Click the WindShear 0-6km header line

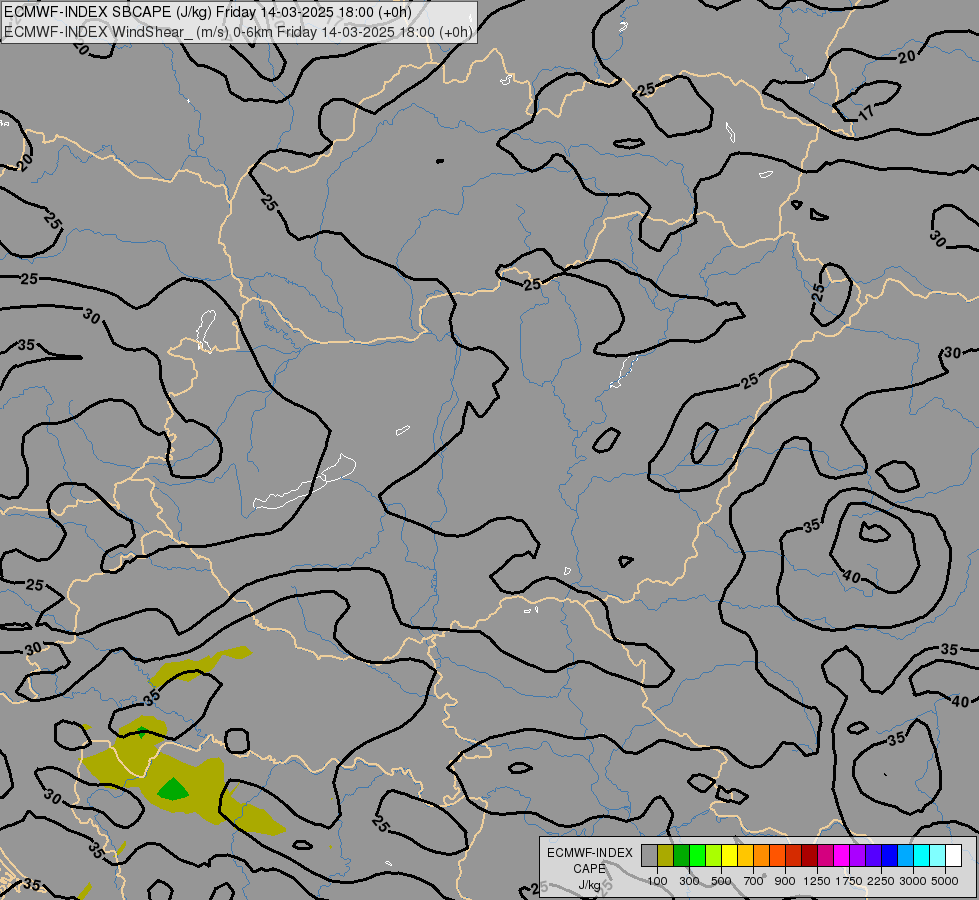coord(238,31)
